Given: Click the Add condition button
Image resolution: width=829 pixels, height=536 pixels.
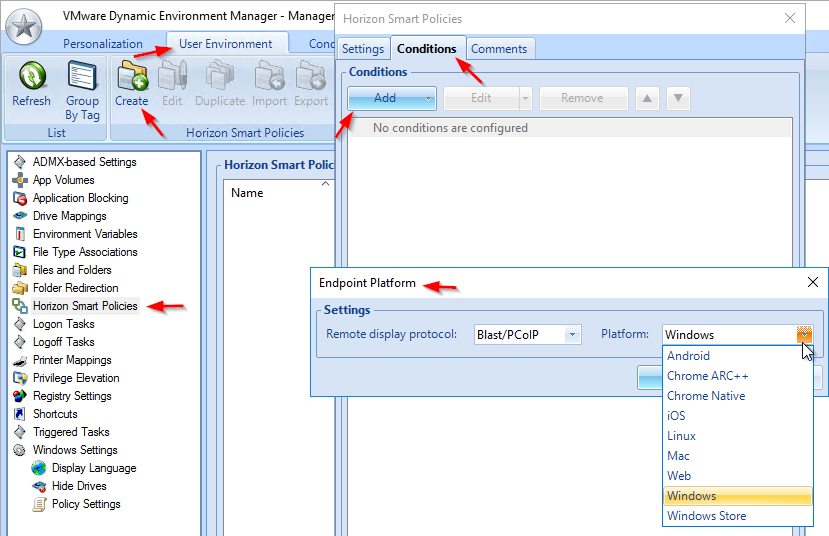Looking at the screenshot, I should (x=391, y=98).
